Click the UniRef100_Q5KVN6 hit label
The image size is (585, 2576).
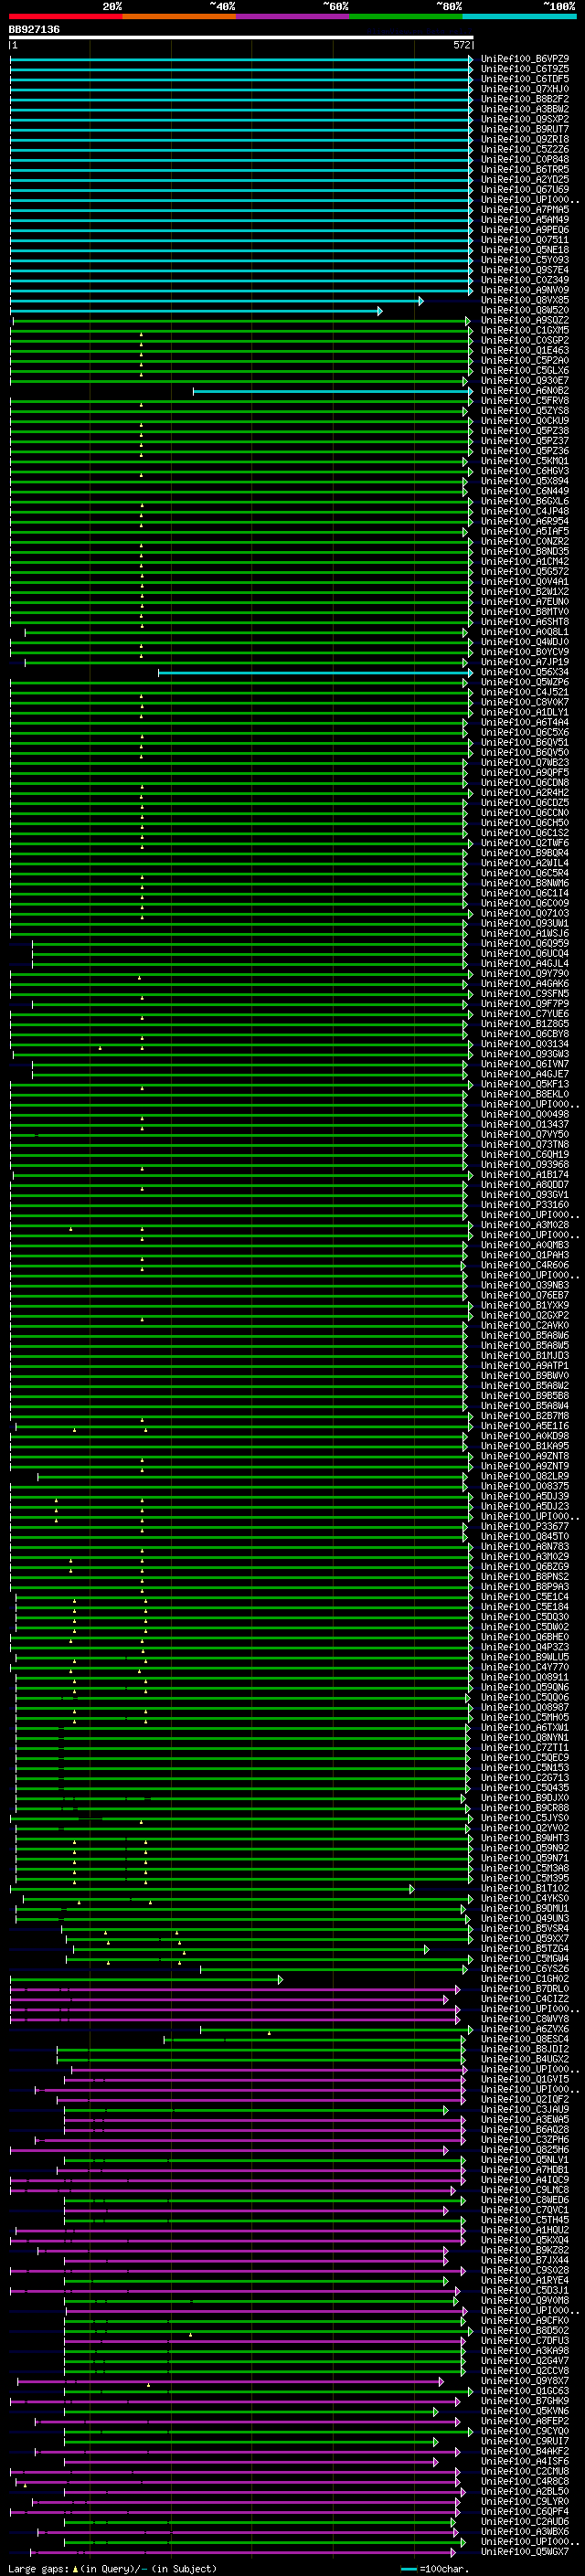click(x=525, y=2411)
